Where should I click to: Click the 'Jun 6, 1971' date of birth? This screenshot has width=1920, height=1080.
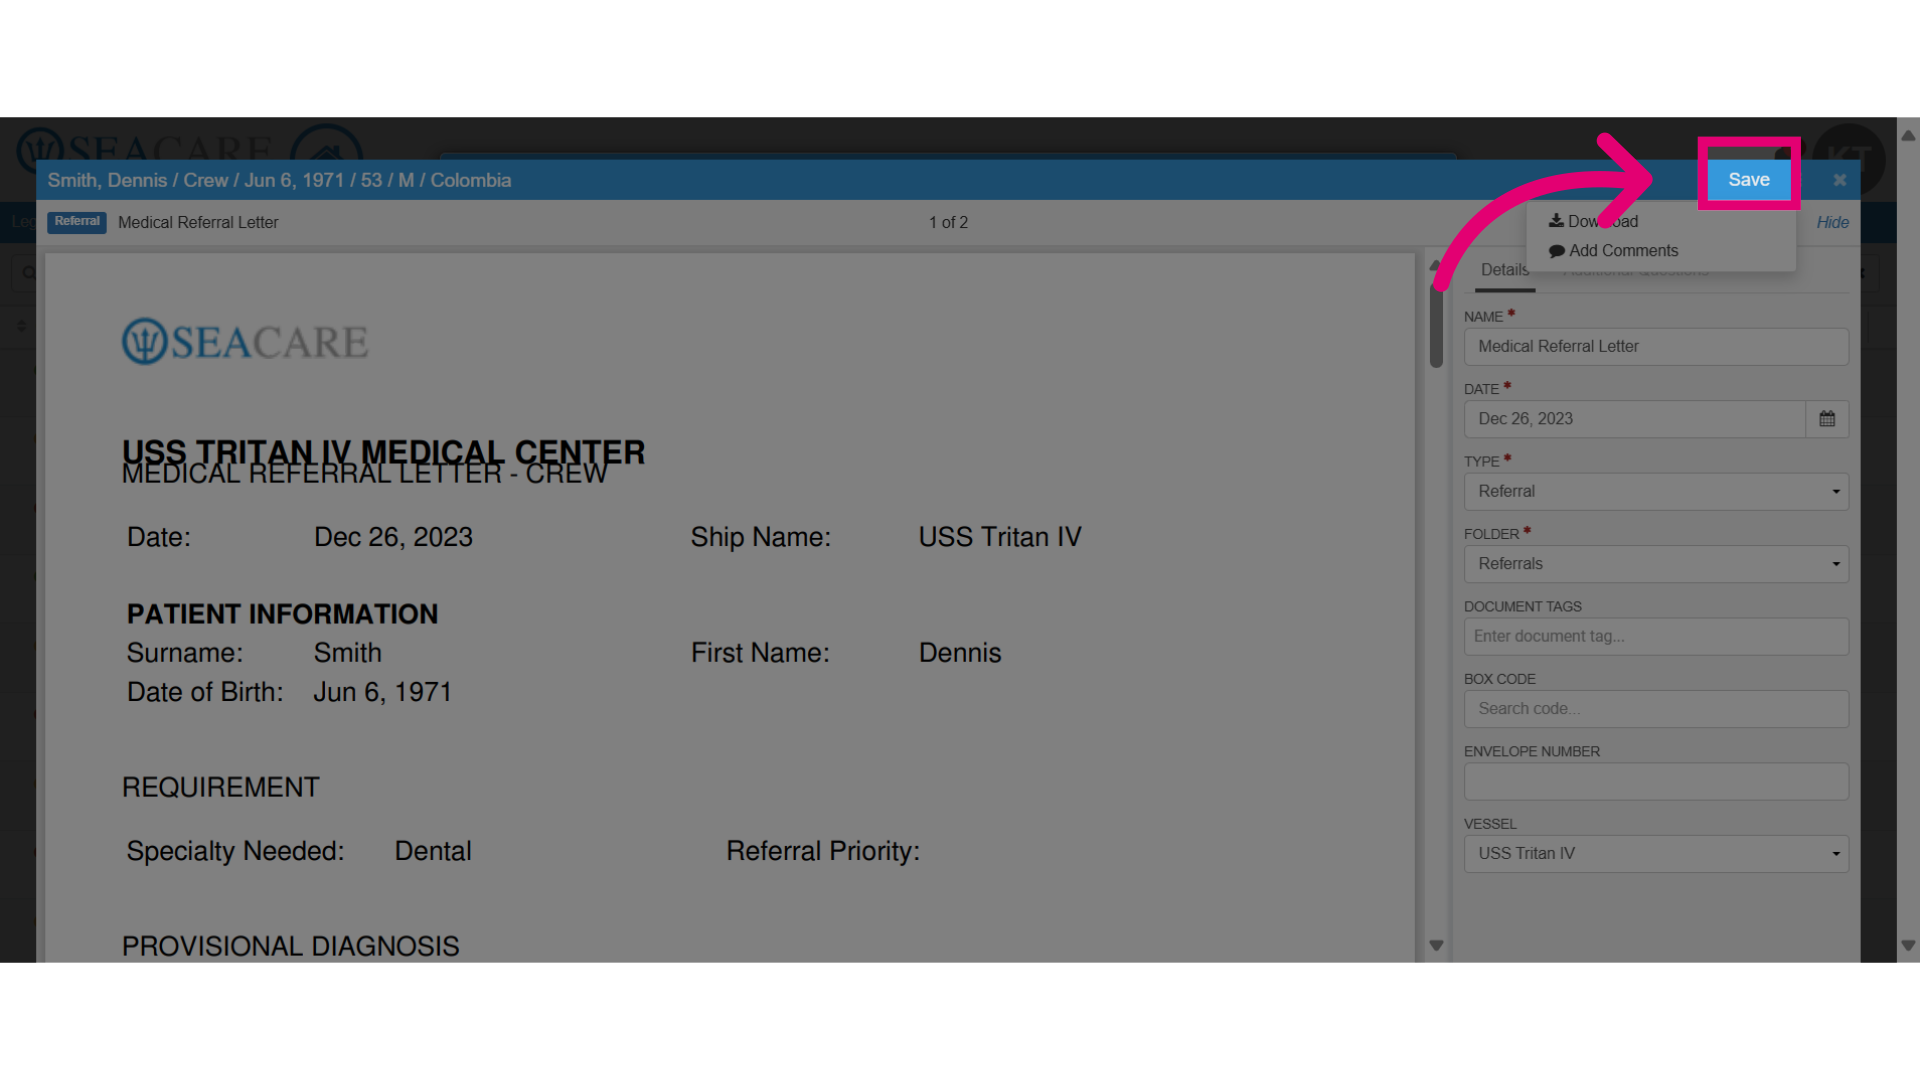pyautogui.click(x=383, y=692)
